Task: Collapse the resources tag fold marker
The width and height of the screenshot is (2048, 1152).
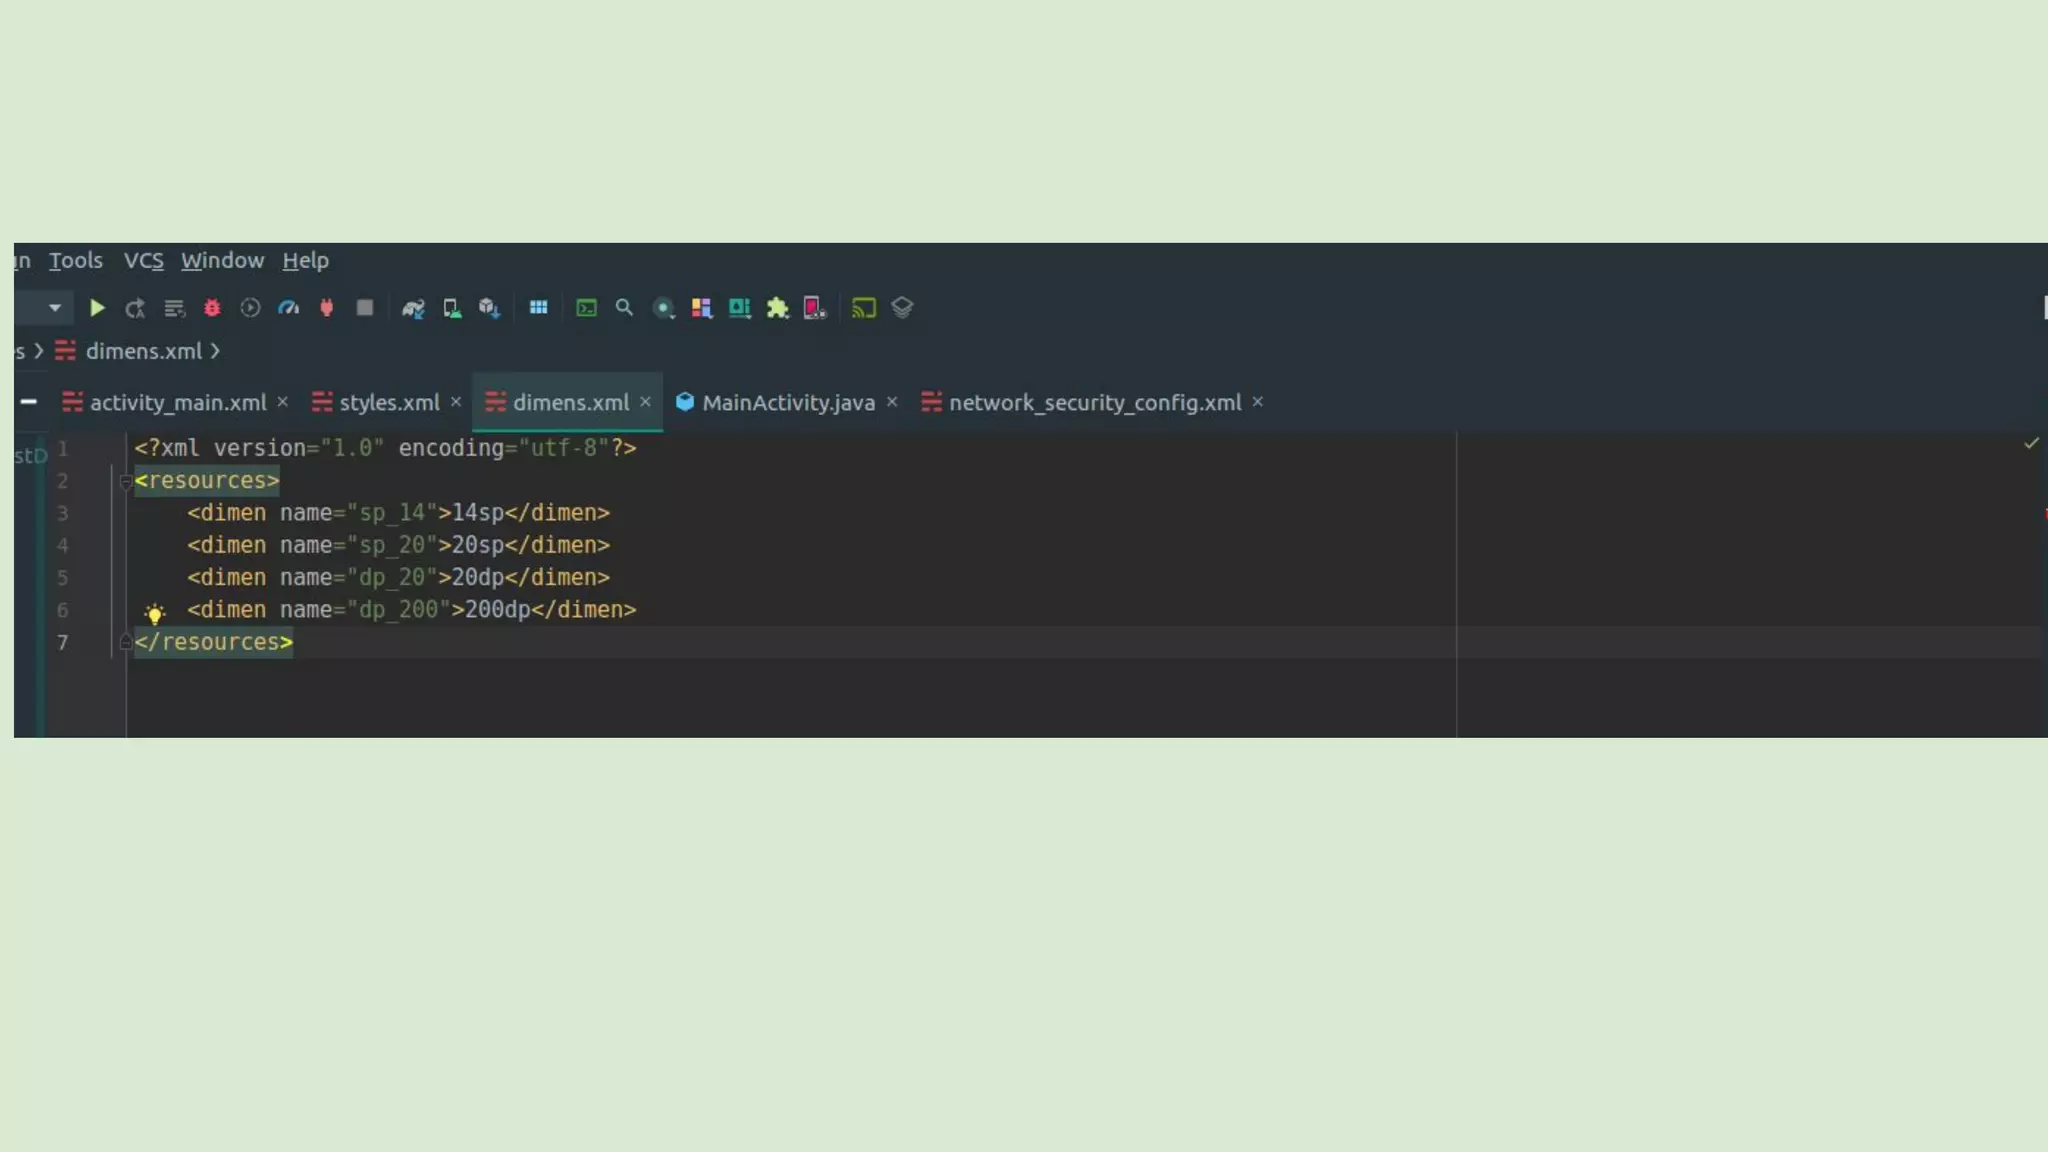Action: click(126, 482)
